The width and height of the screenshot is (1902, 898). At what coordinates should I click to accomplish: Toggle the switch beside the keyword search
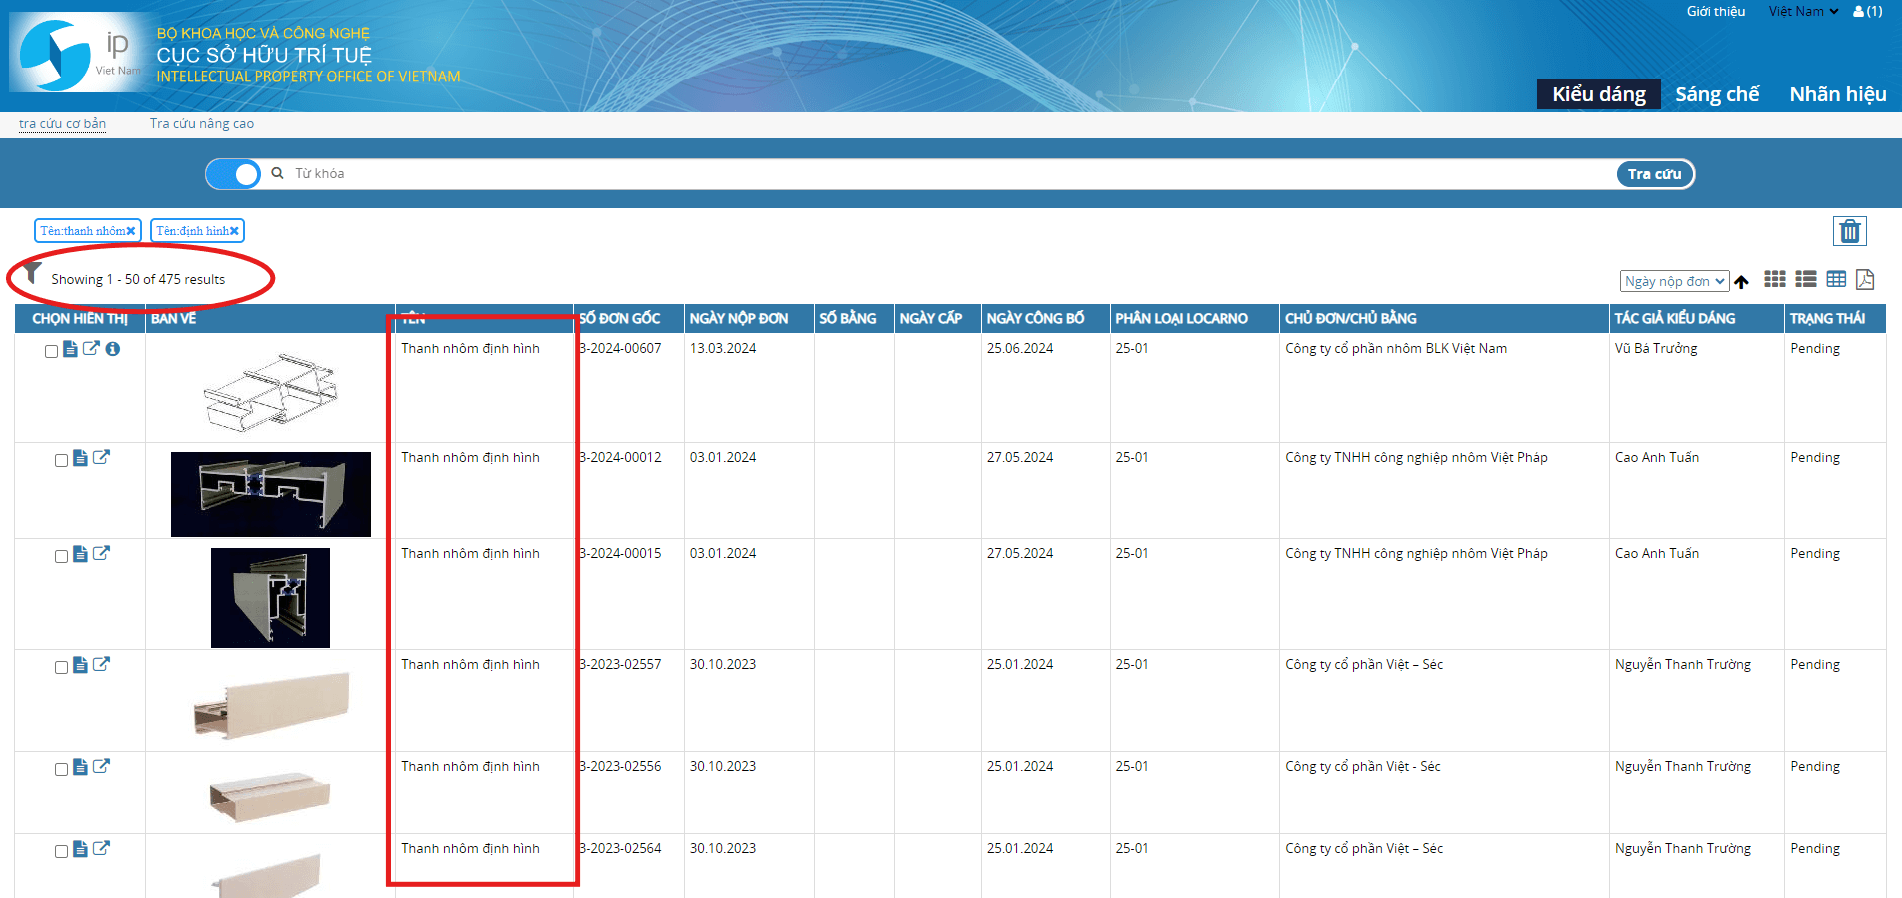pyautogui.click(x=233, y=174)
